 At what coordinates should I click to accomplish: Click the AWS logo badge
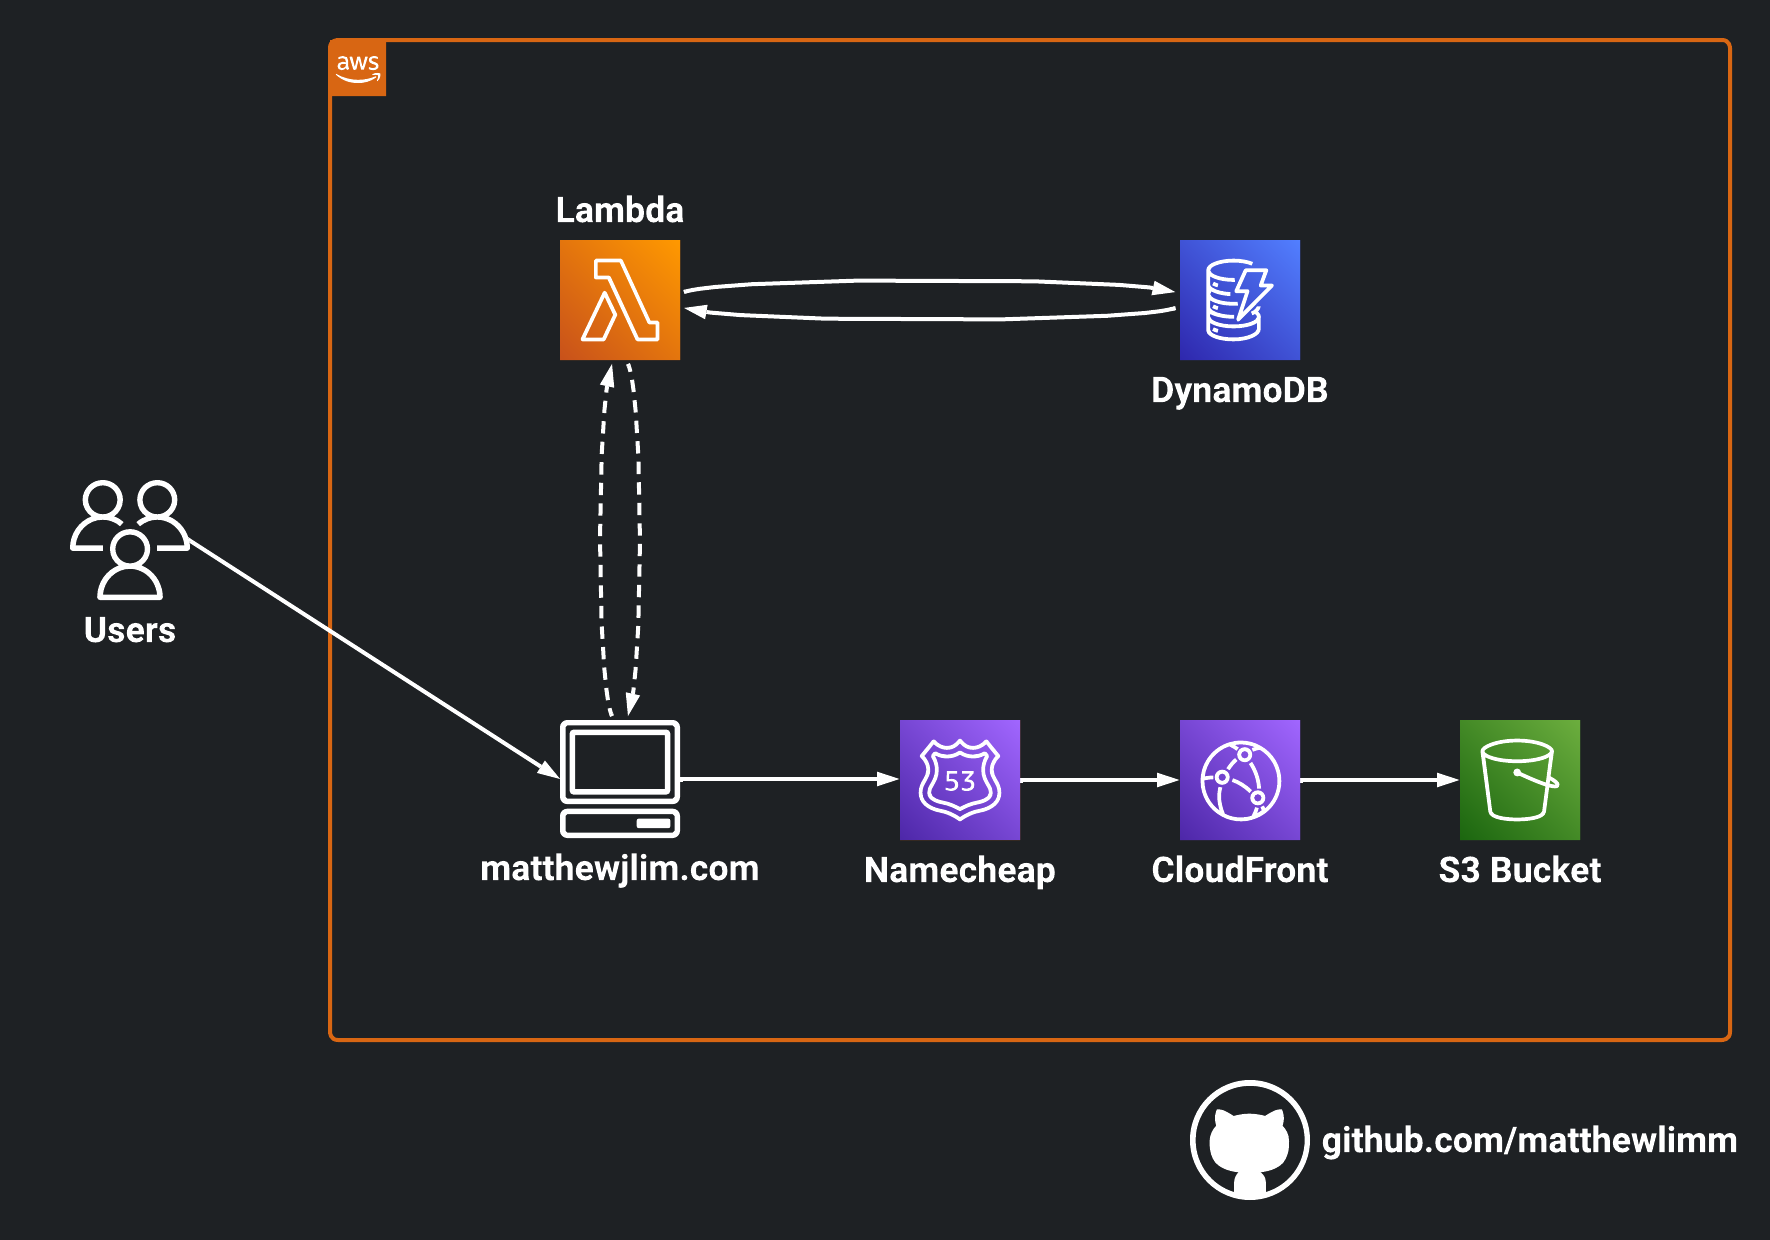click(x=358, y=69)
